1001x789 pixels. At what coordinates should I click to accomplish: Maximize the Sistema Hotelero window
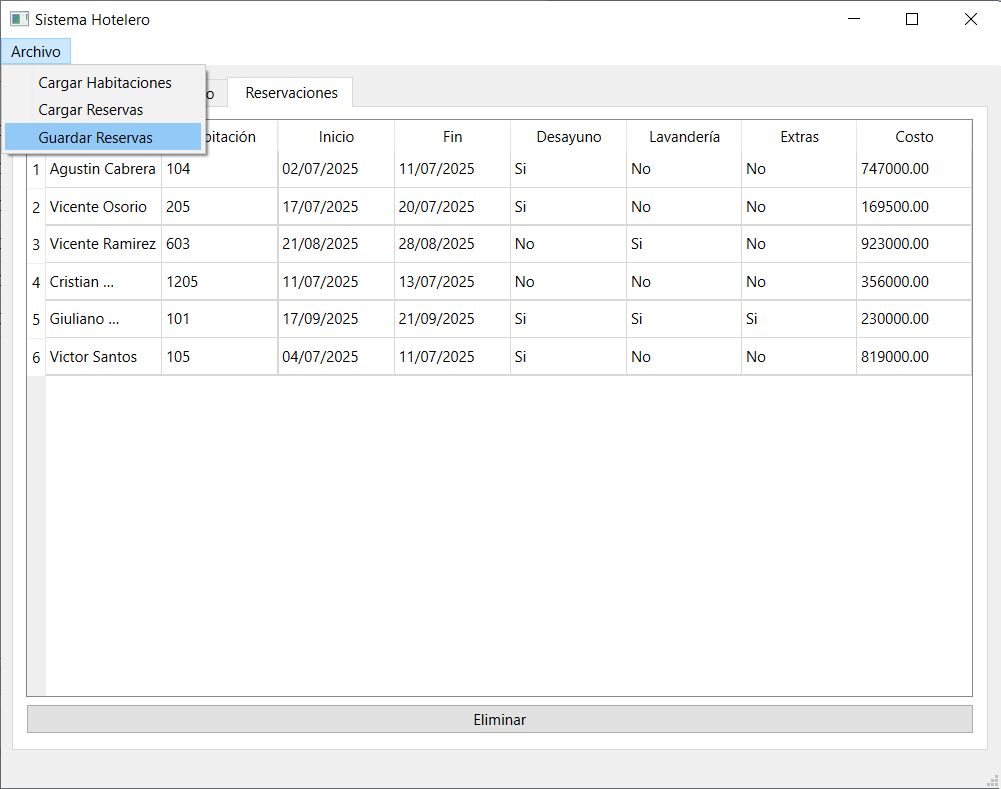pos(912,19)
